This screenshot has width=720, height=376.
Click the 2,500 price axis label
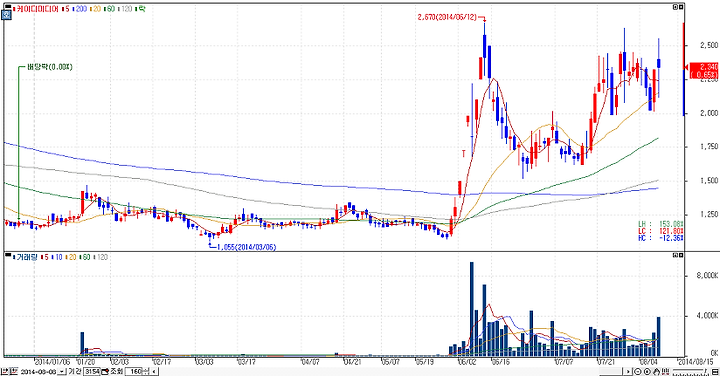[709, 45]
